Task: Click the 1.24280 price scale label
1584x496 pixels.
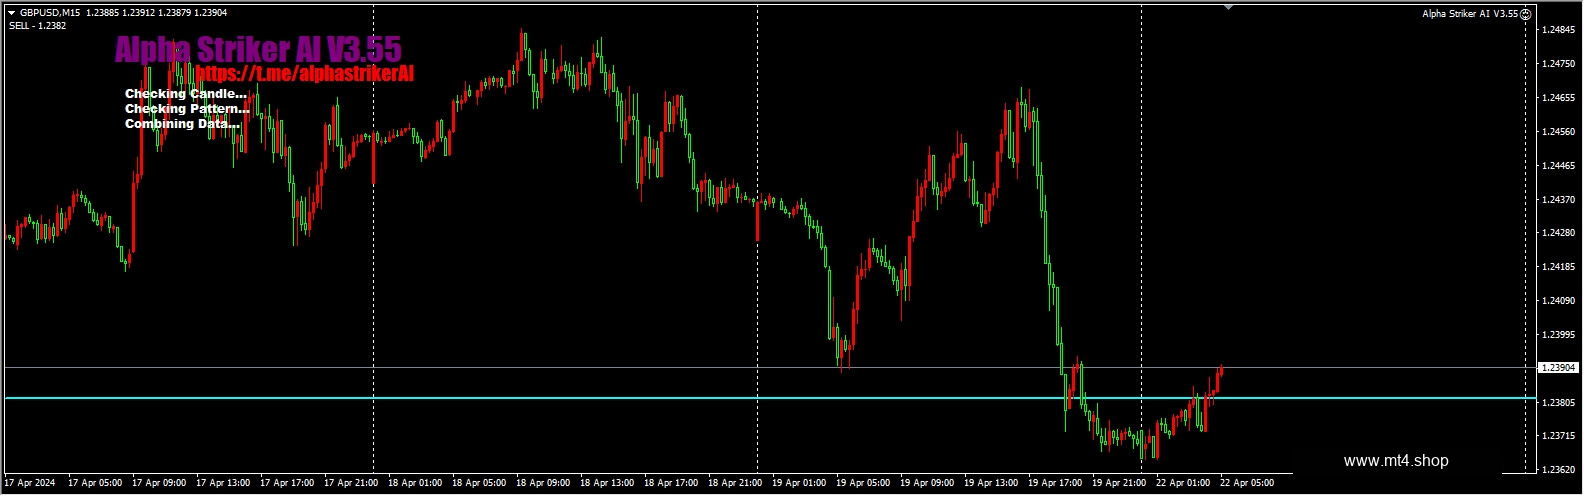Action: tap(1558, 233)
